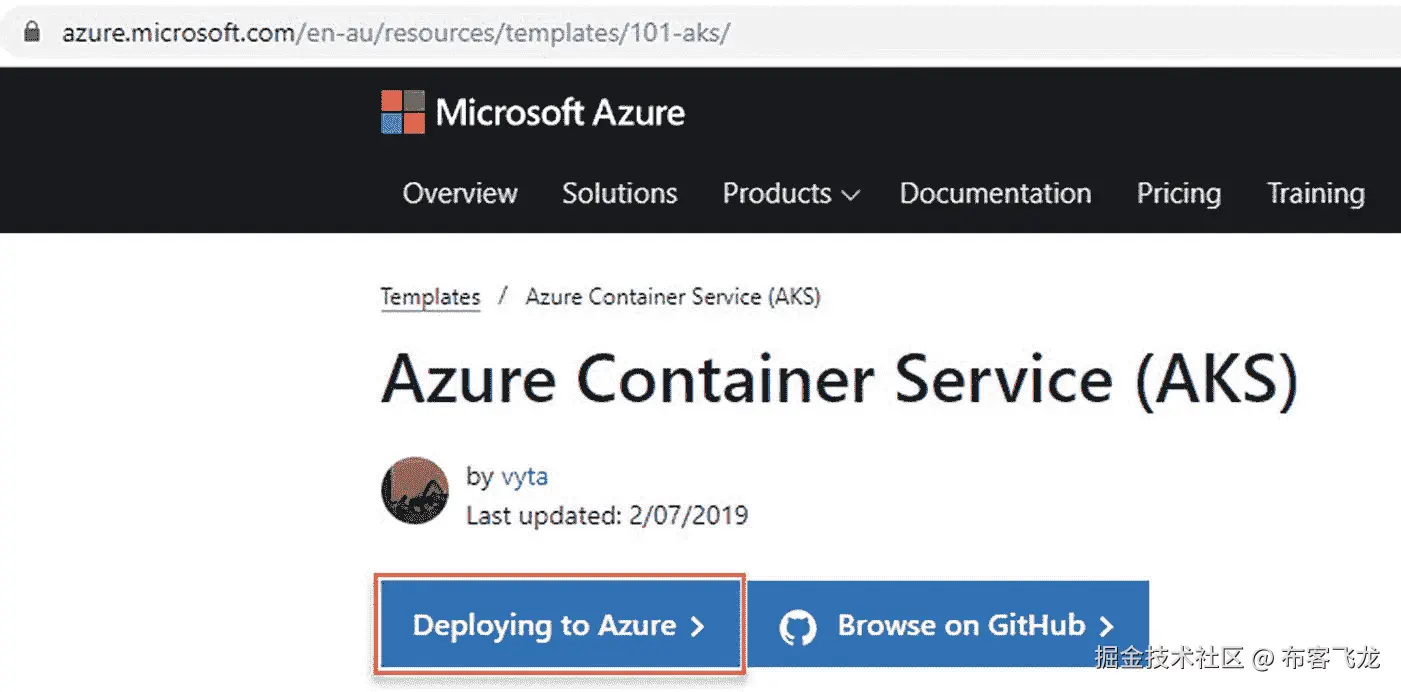
Task: Open the Solutions menu item
Action: [620, 193]
